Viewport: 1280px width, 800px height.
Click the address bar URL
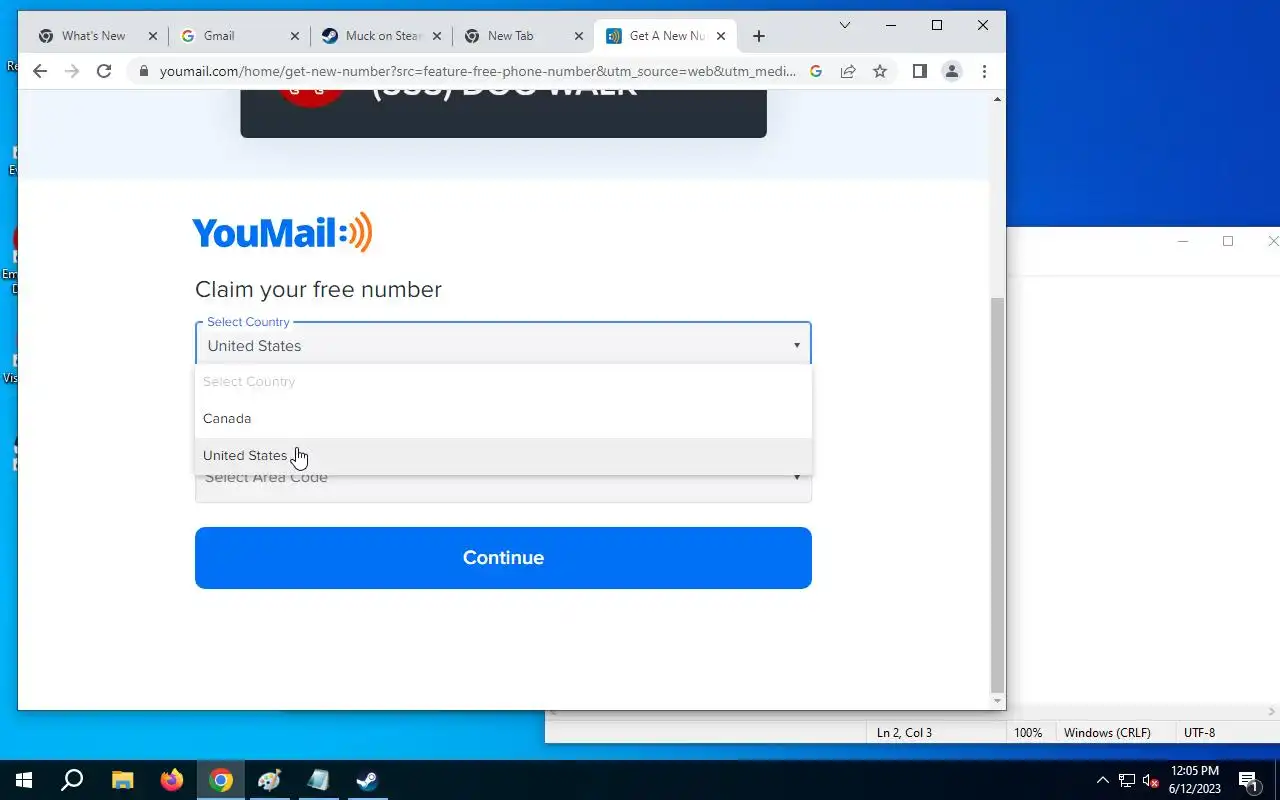coord(478,71)
